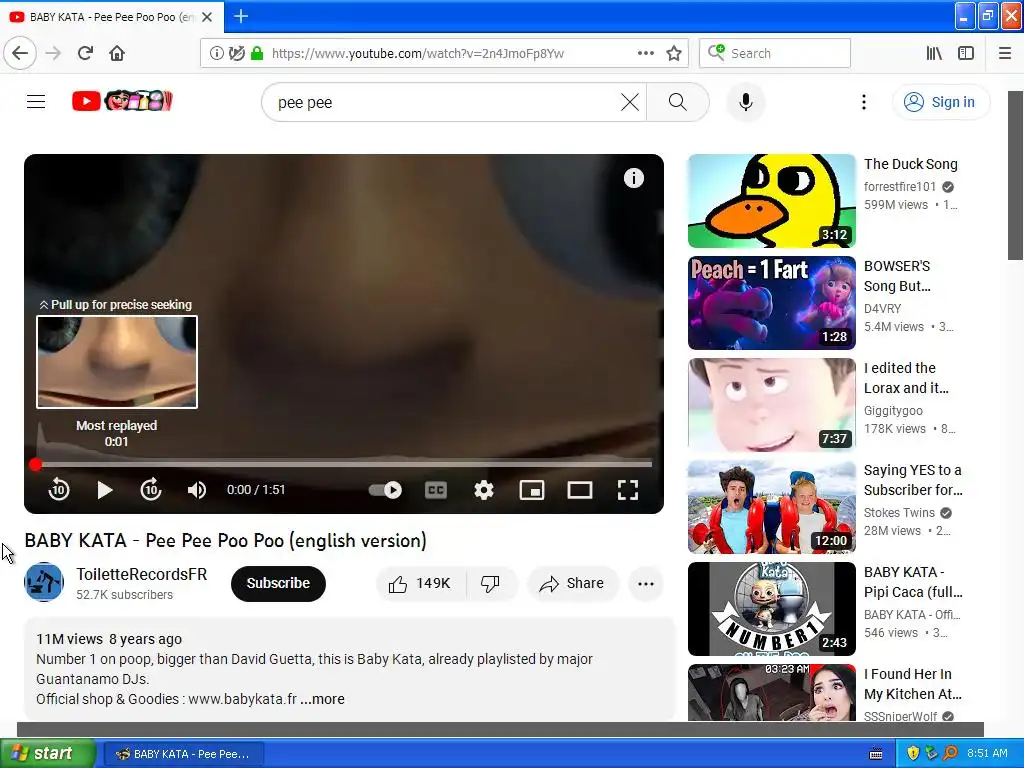Show video info cards icon

(x=633, y=178)
